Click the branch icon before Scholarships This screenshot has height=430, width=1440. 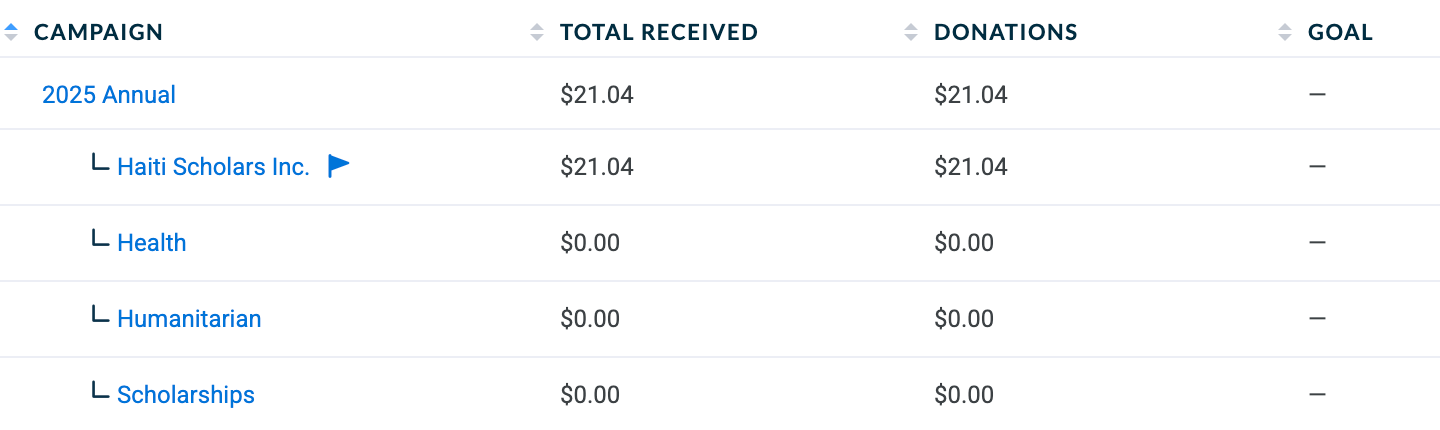click(100, 391)
